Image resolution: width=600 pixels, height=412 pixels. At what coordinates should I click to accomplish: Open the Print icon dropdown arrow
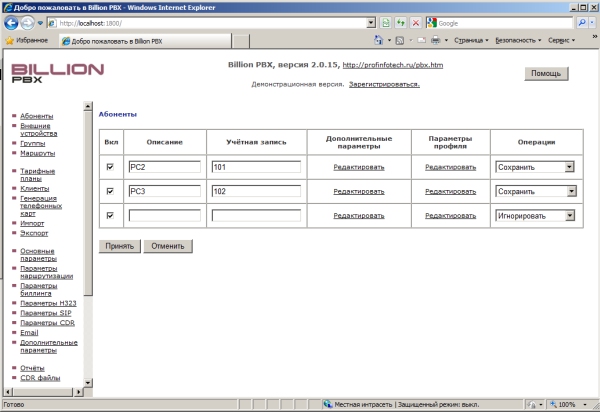(x=446, y=40)
